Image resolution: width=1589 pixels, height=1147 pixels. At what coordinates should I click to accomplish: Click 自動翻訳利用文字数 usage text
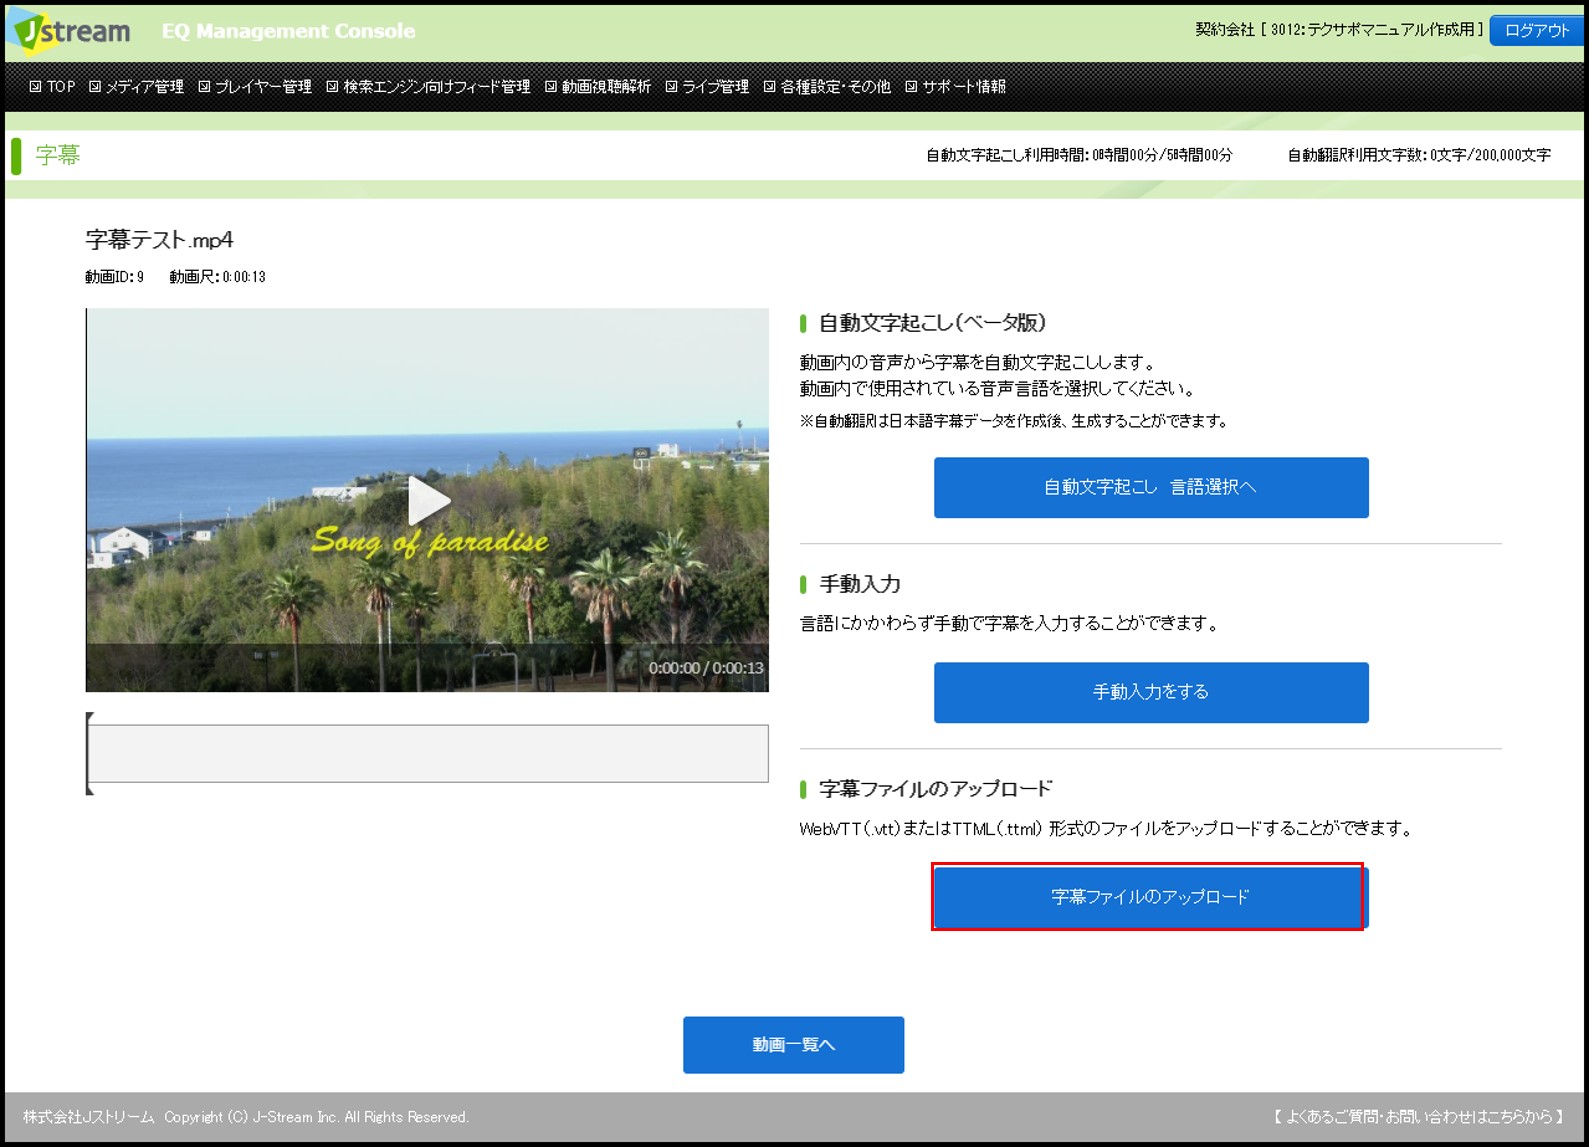[1419, 155]
